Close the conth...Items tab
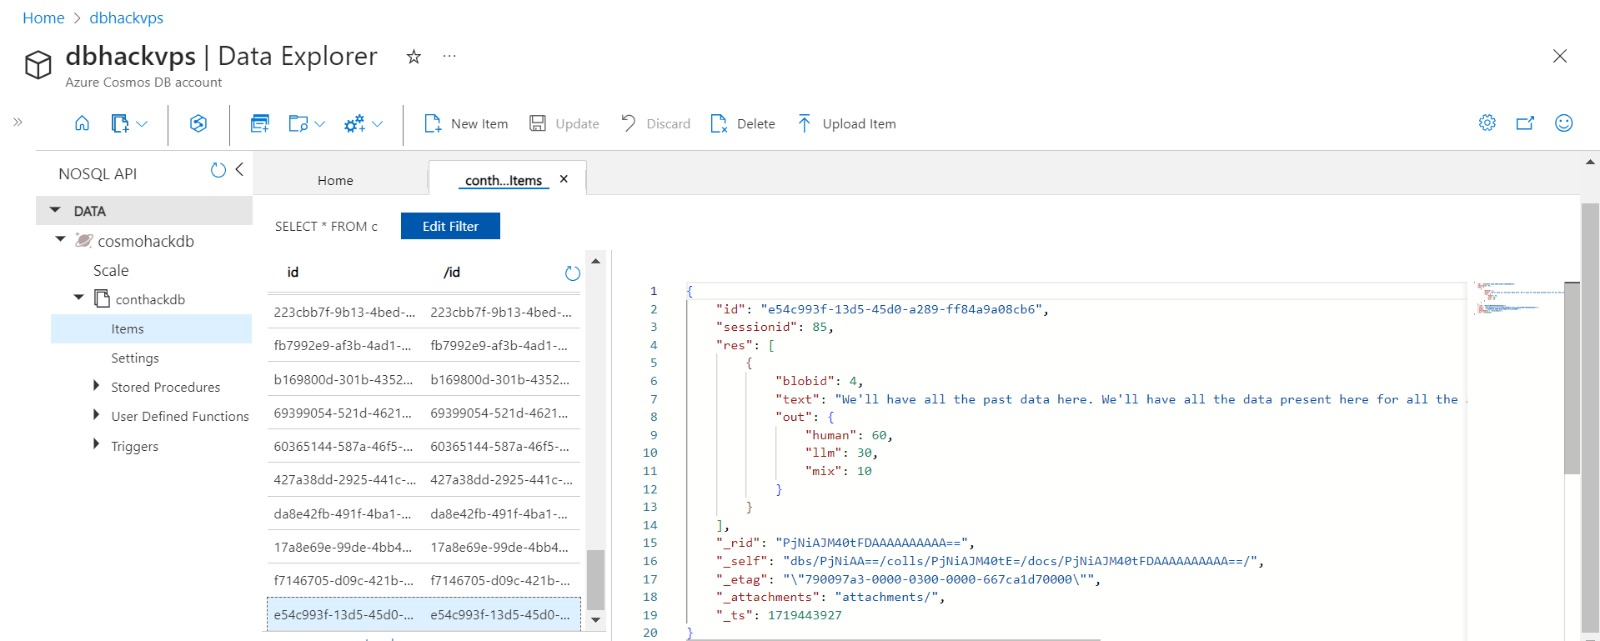Image resolution: width=1600 pixels, height=641 pixels. [x=564, y=179]
